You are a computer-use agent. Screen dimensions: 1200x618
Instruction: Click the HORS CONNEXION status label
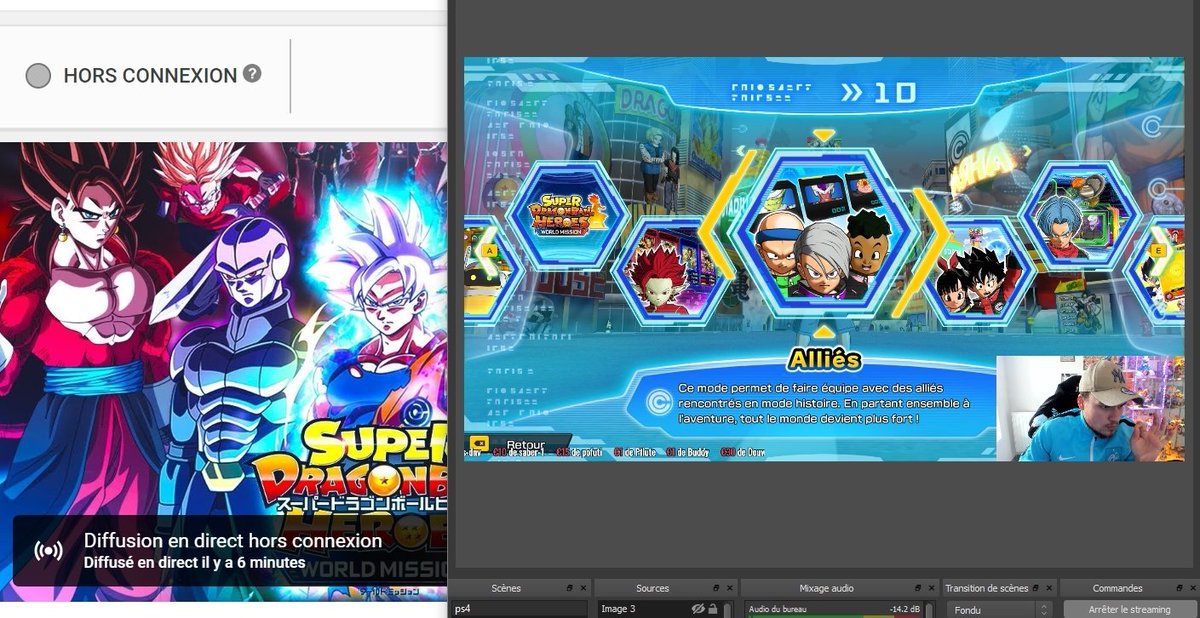pyautogui.click(x=150, y=76)
